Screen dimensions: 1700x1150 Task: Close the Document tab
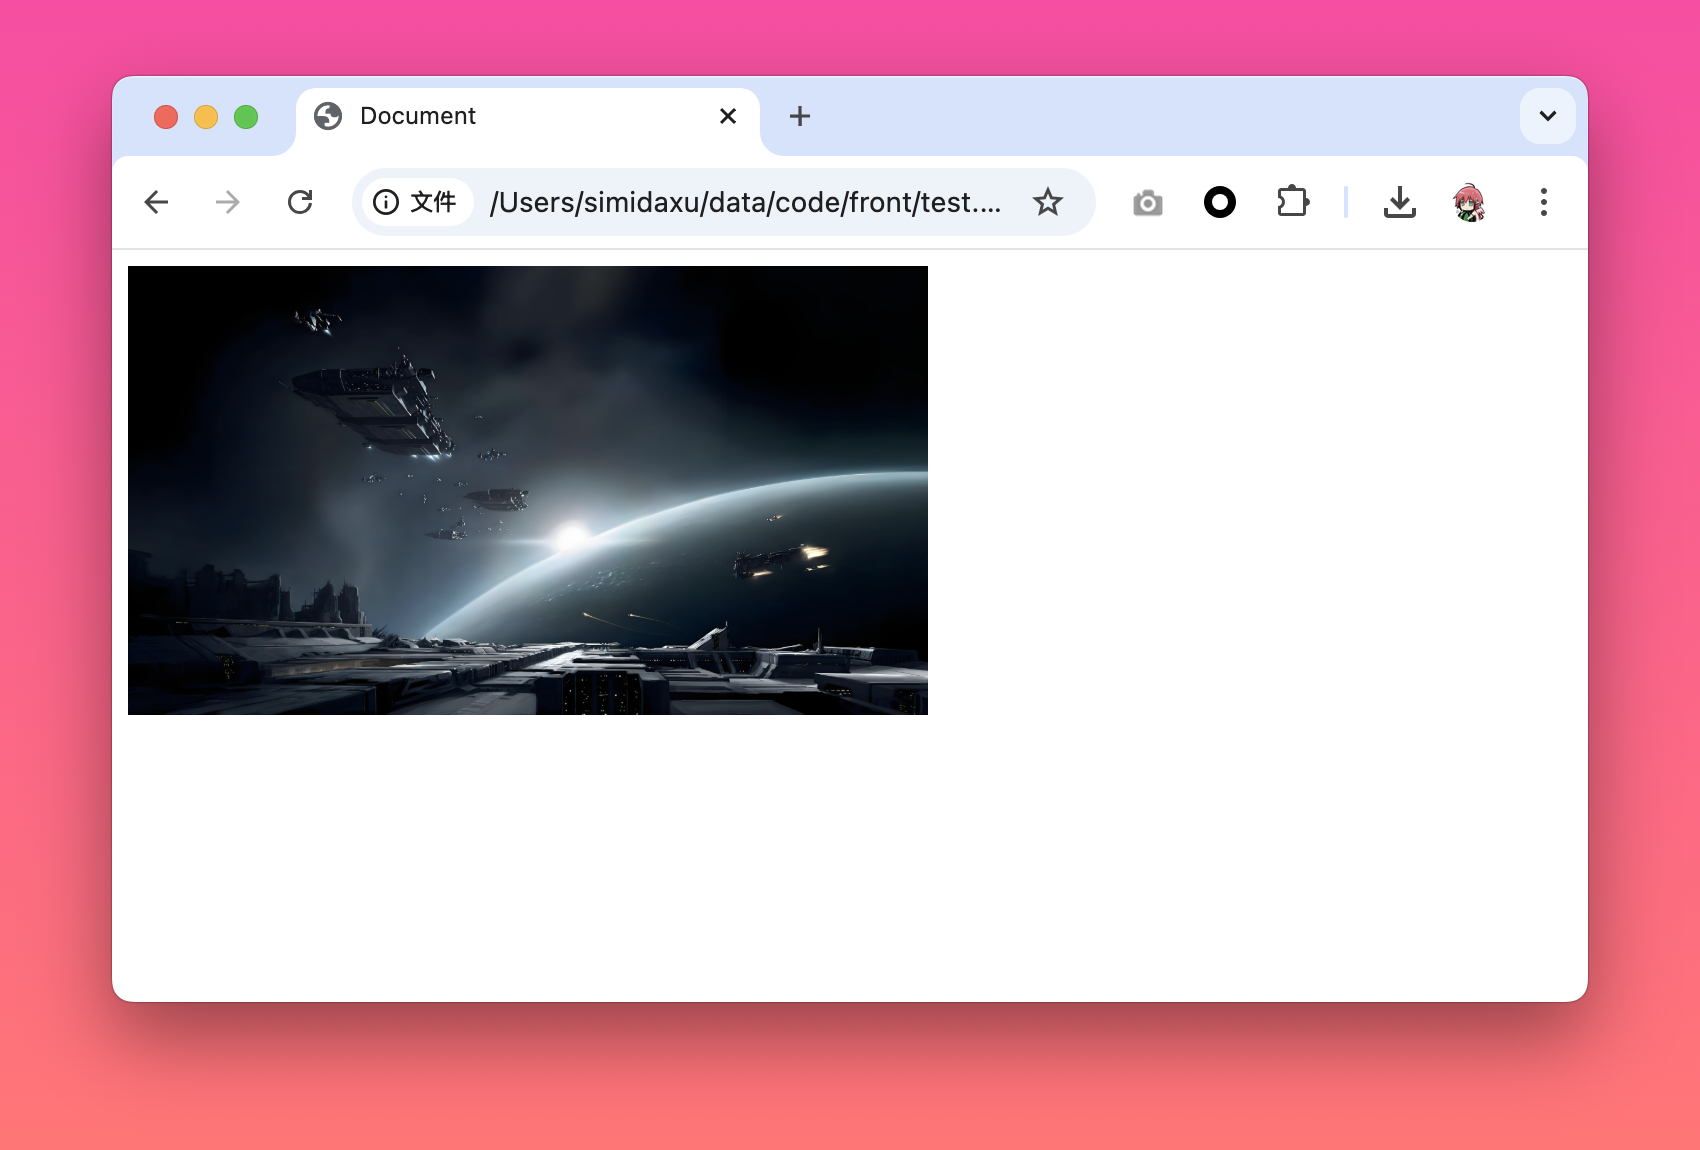pos(728,116)
